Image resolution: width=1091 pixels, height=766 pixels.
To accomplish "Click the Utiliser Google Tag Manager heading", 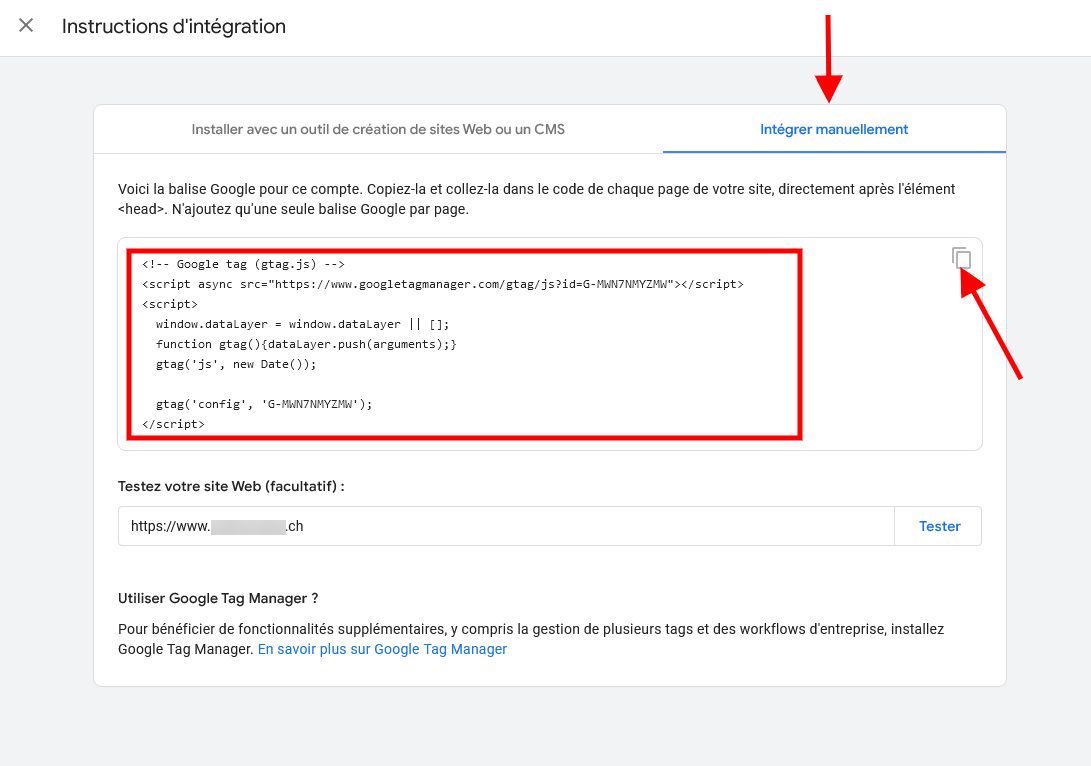I will pyautogui.click(x=218, y=598).
